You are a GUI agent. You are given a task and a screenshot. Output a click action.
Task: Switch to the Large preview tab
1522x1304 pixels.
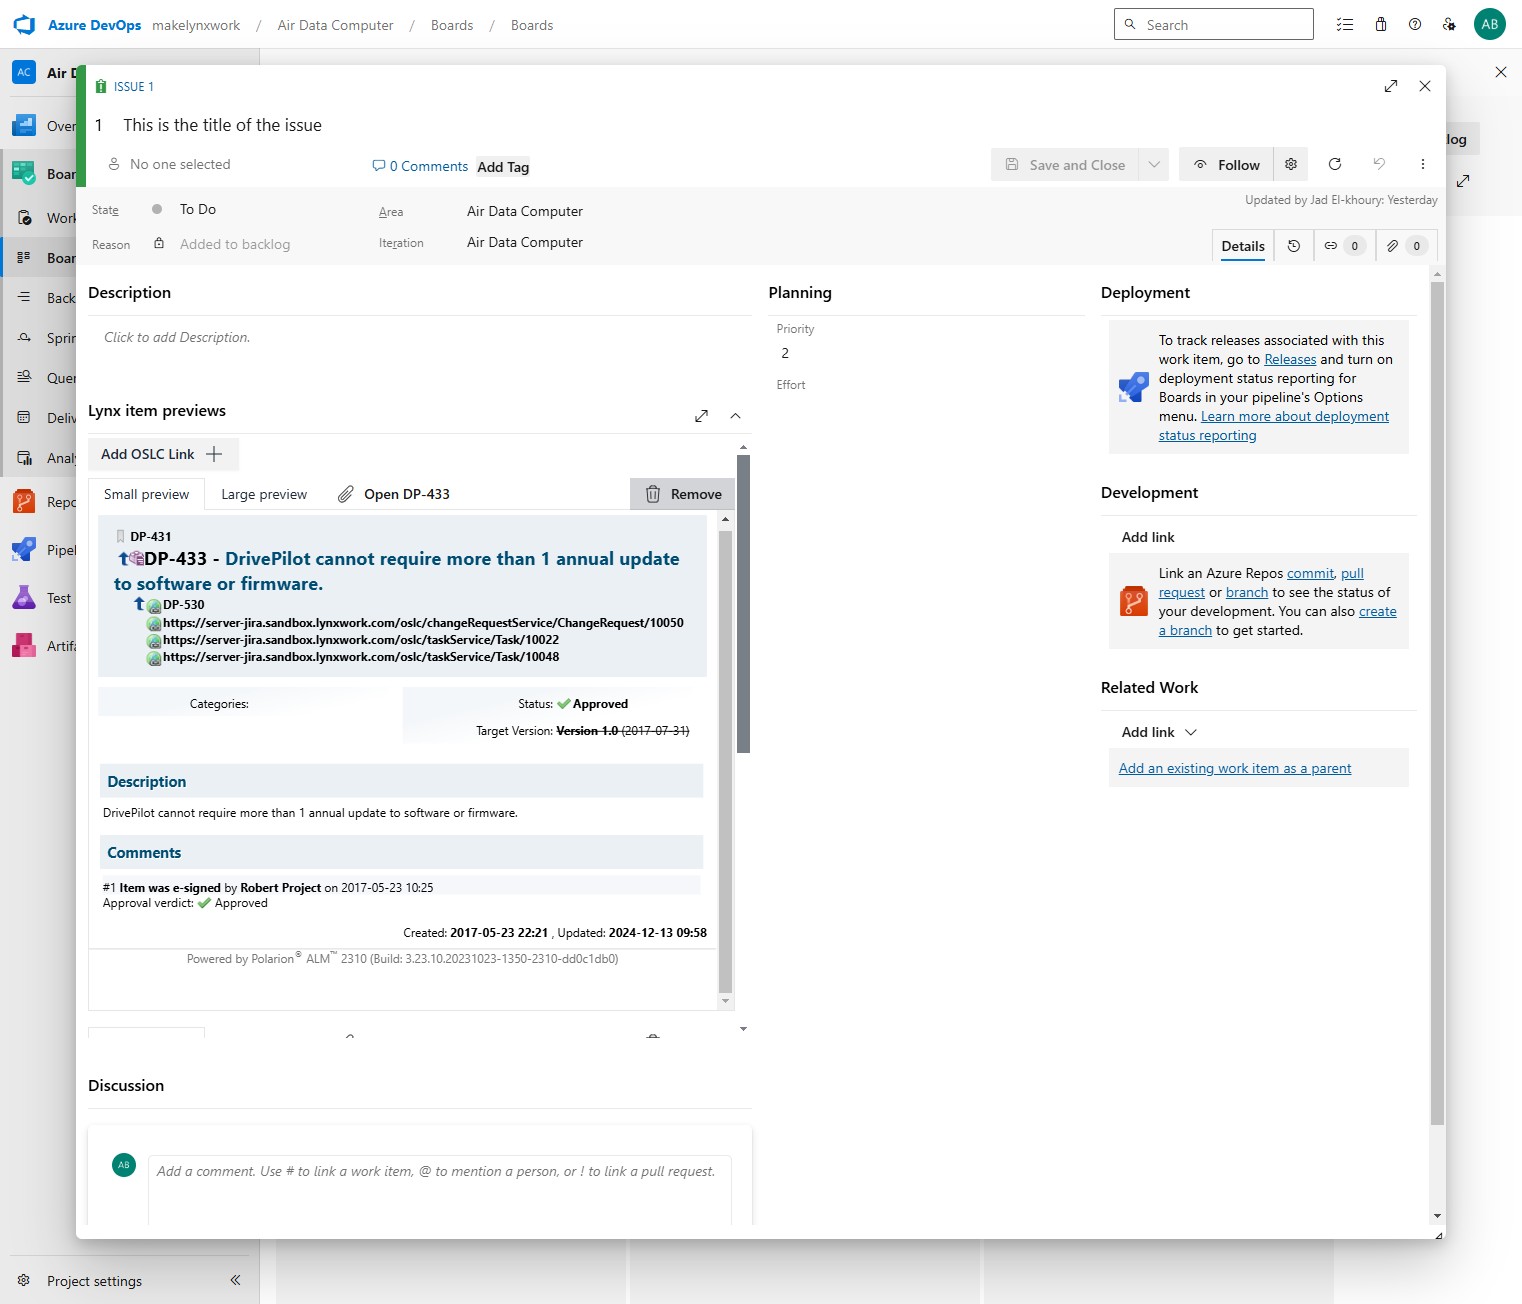[264, 494]
